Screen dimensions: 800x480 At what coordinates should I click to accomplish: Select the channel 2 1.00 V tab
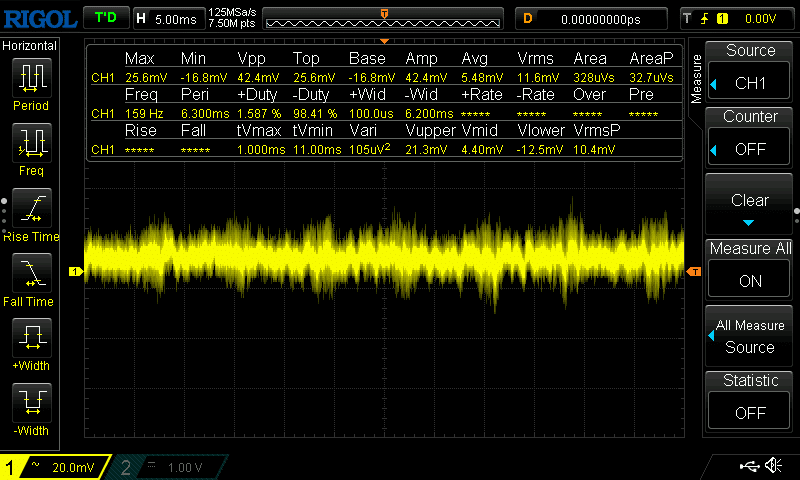tap(165, 467)
